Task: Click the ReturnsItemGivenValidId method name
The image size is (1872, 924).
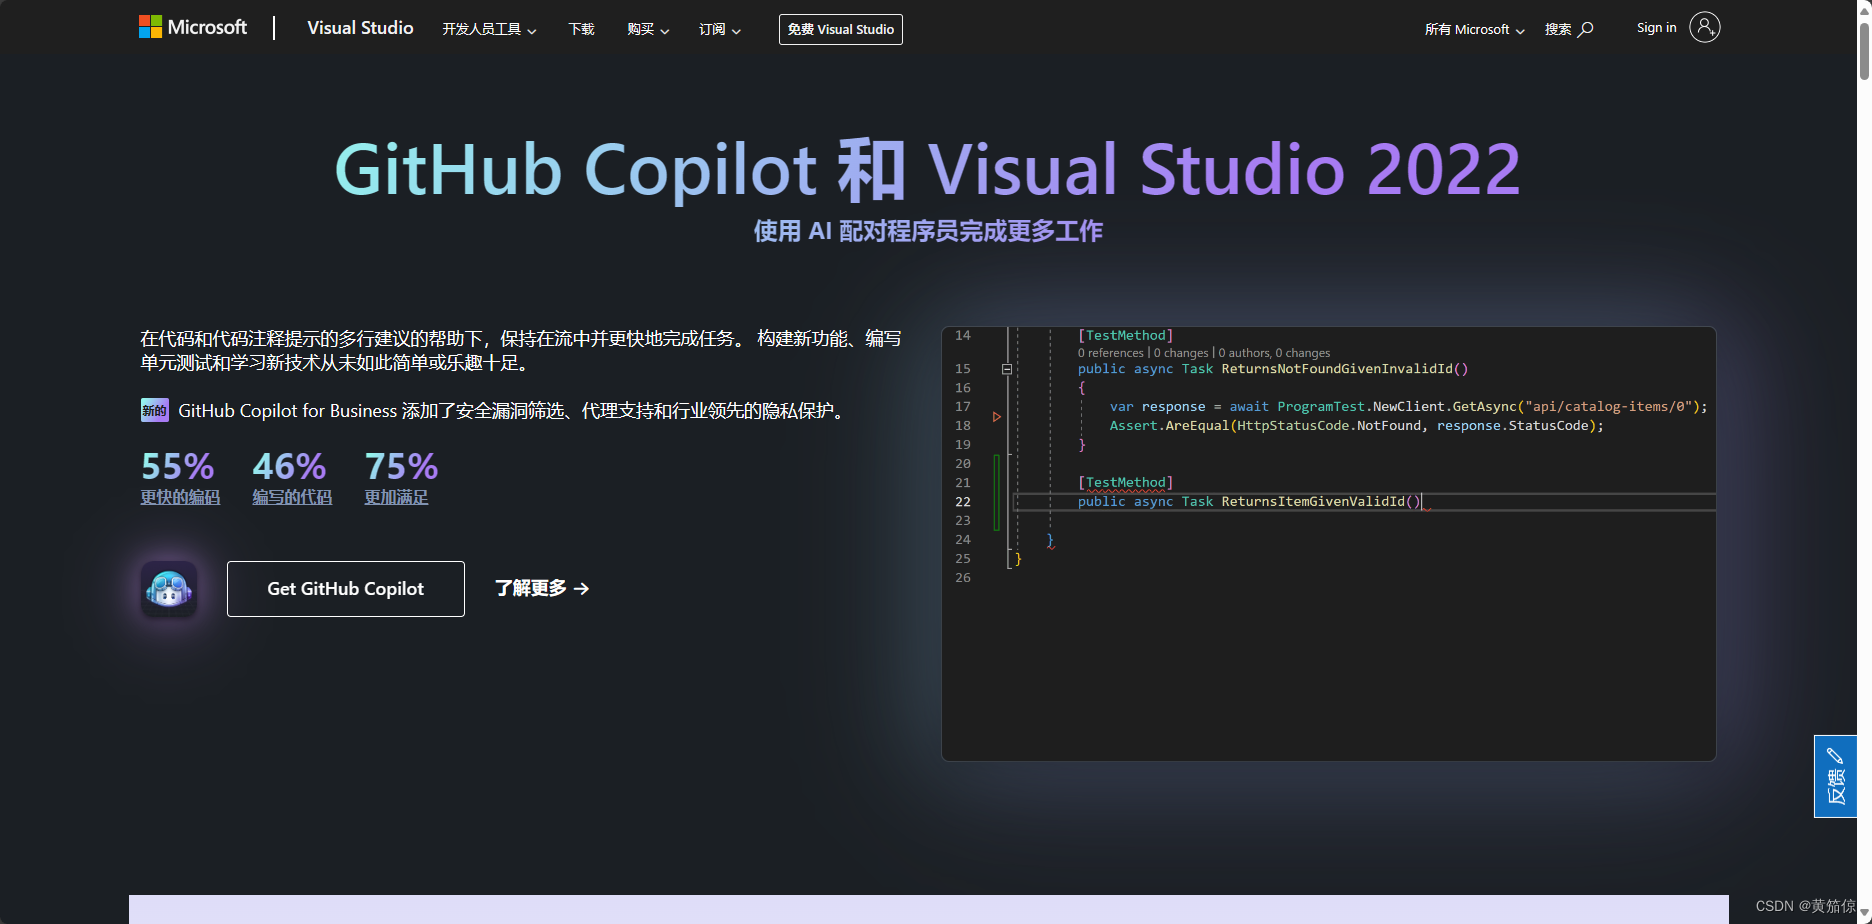Action: point(1313,502)
